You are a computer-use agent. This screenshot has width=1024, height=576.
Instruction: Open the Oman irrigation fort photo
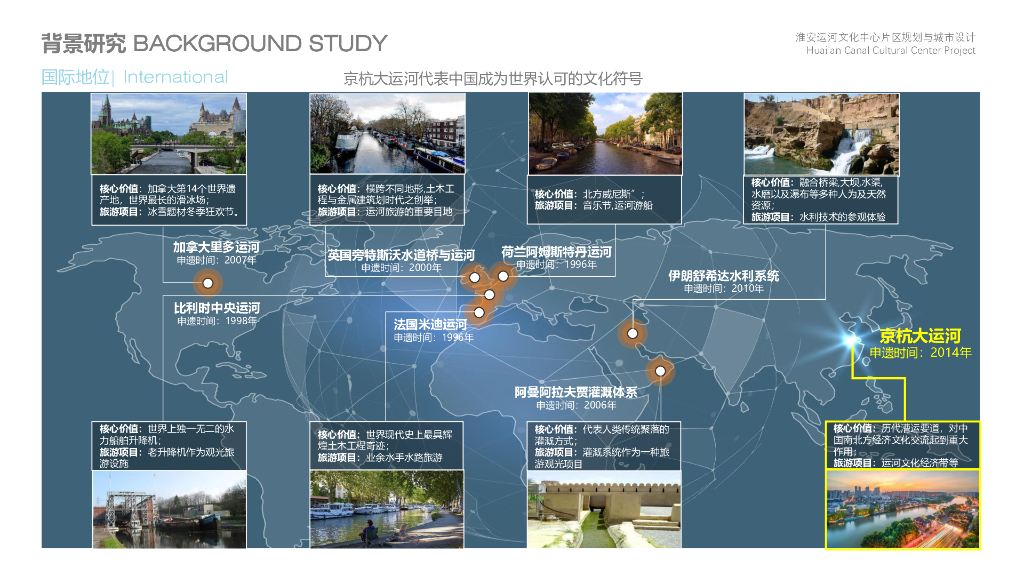click(604, 509)
